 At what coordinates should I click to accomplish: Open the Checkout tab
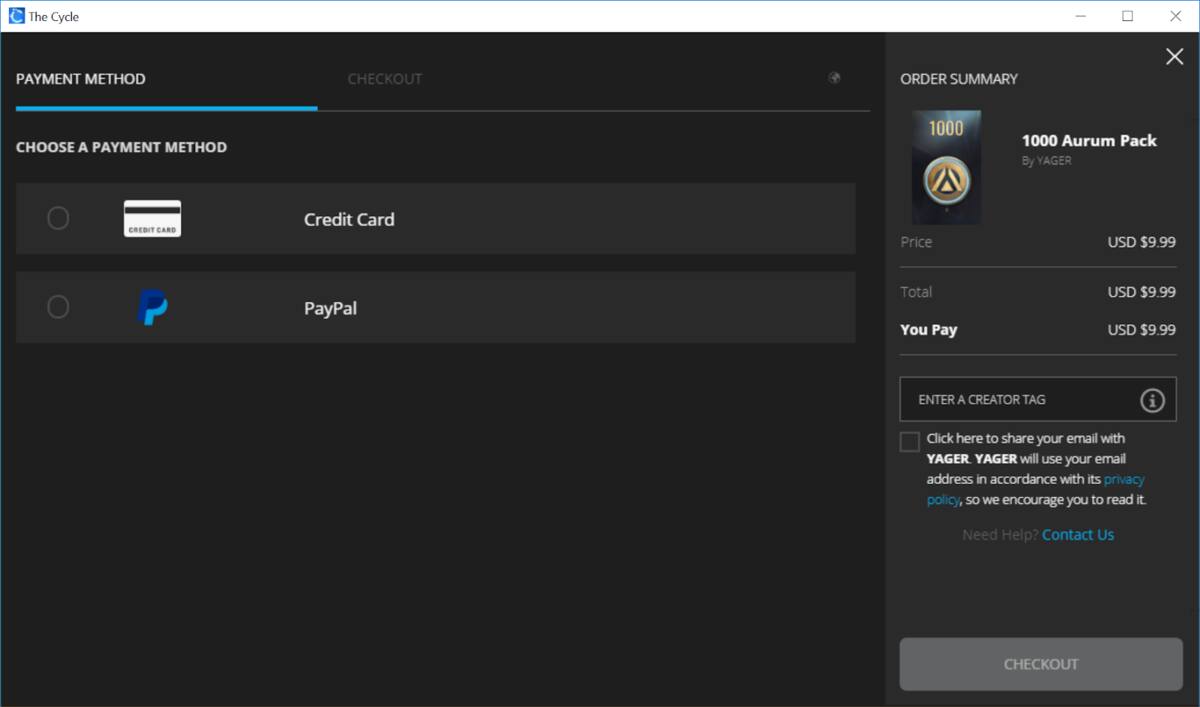pos(385,79)
